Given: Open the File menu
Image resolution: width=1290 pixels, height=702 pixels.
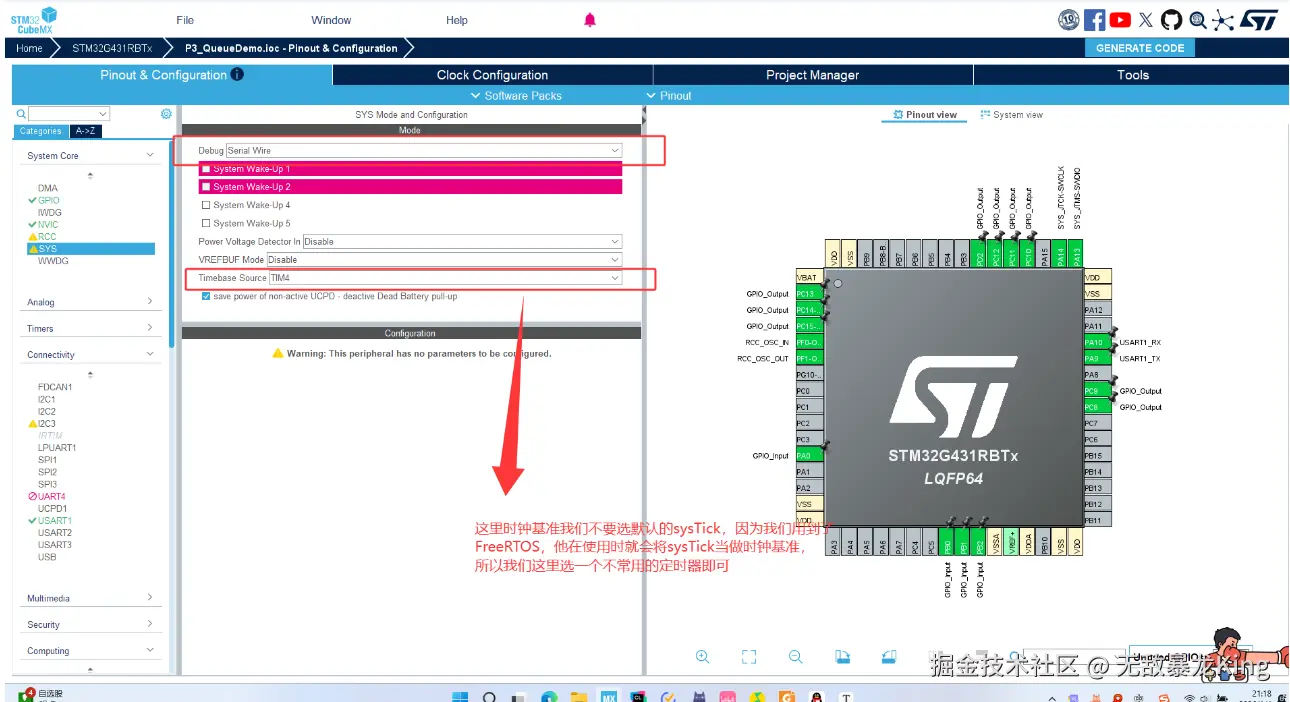Looking at the screenshot, I should (x=185, y=20).
